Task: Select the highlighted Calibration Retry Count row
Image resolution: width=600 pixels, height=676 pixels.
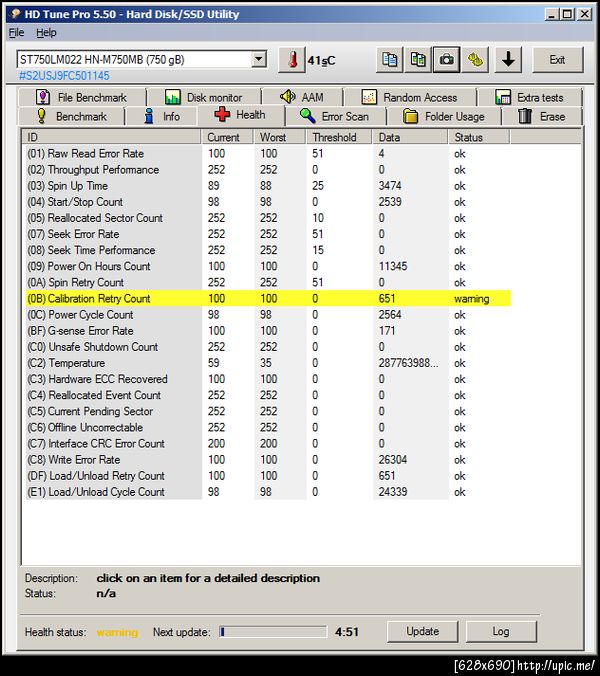Action: (268, 298)
